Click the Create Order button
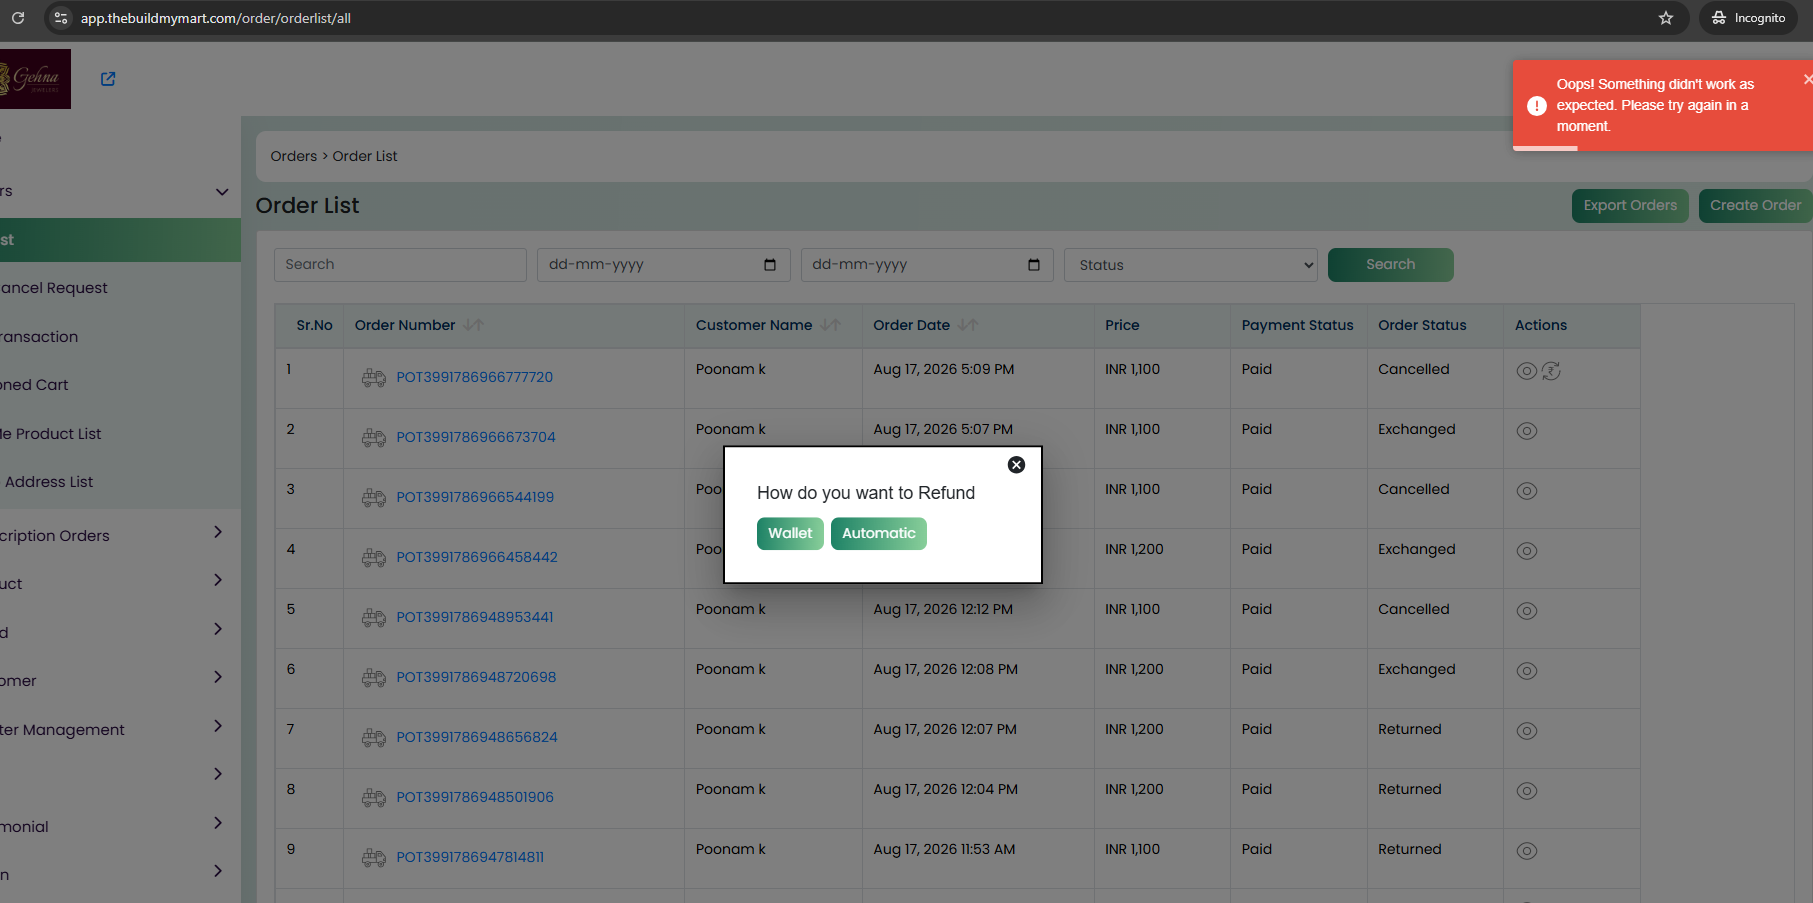The height and width of the screenshot is (903, 1813). click(1755, 206)
